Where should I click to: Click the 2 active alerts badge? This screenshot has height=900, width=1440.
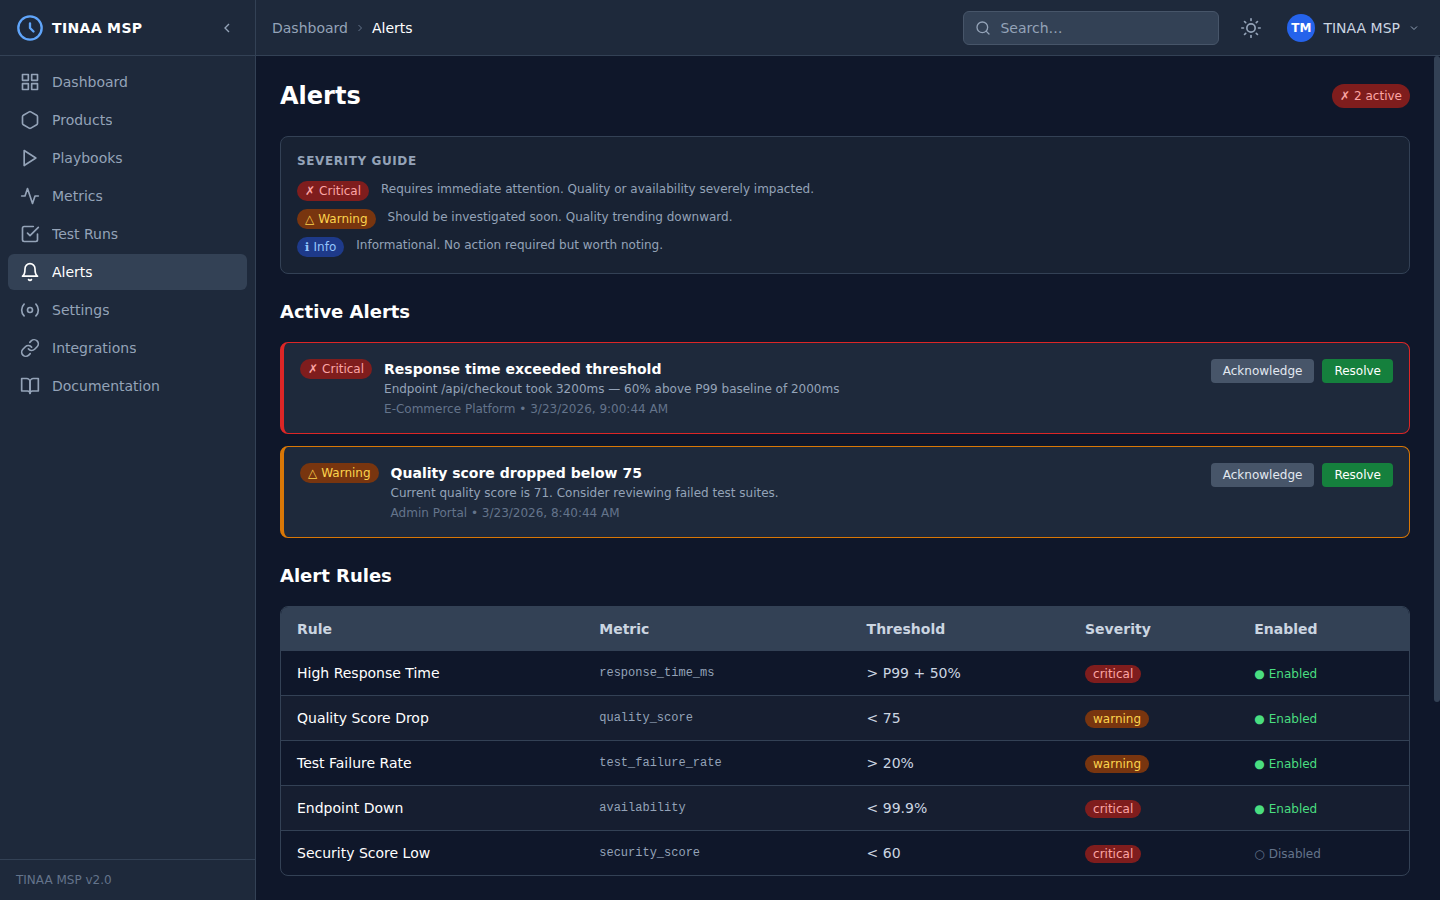(x=1371, y=96)
